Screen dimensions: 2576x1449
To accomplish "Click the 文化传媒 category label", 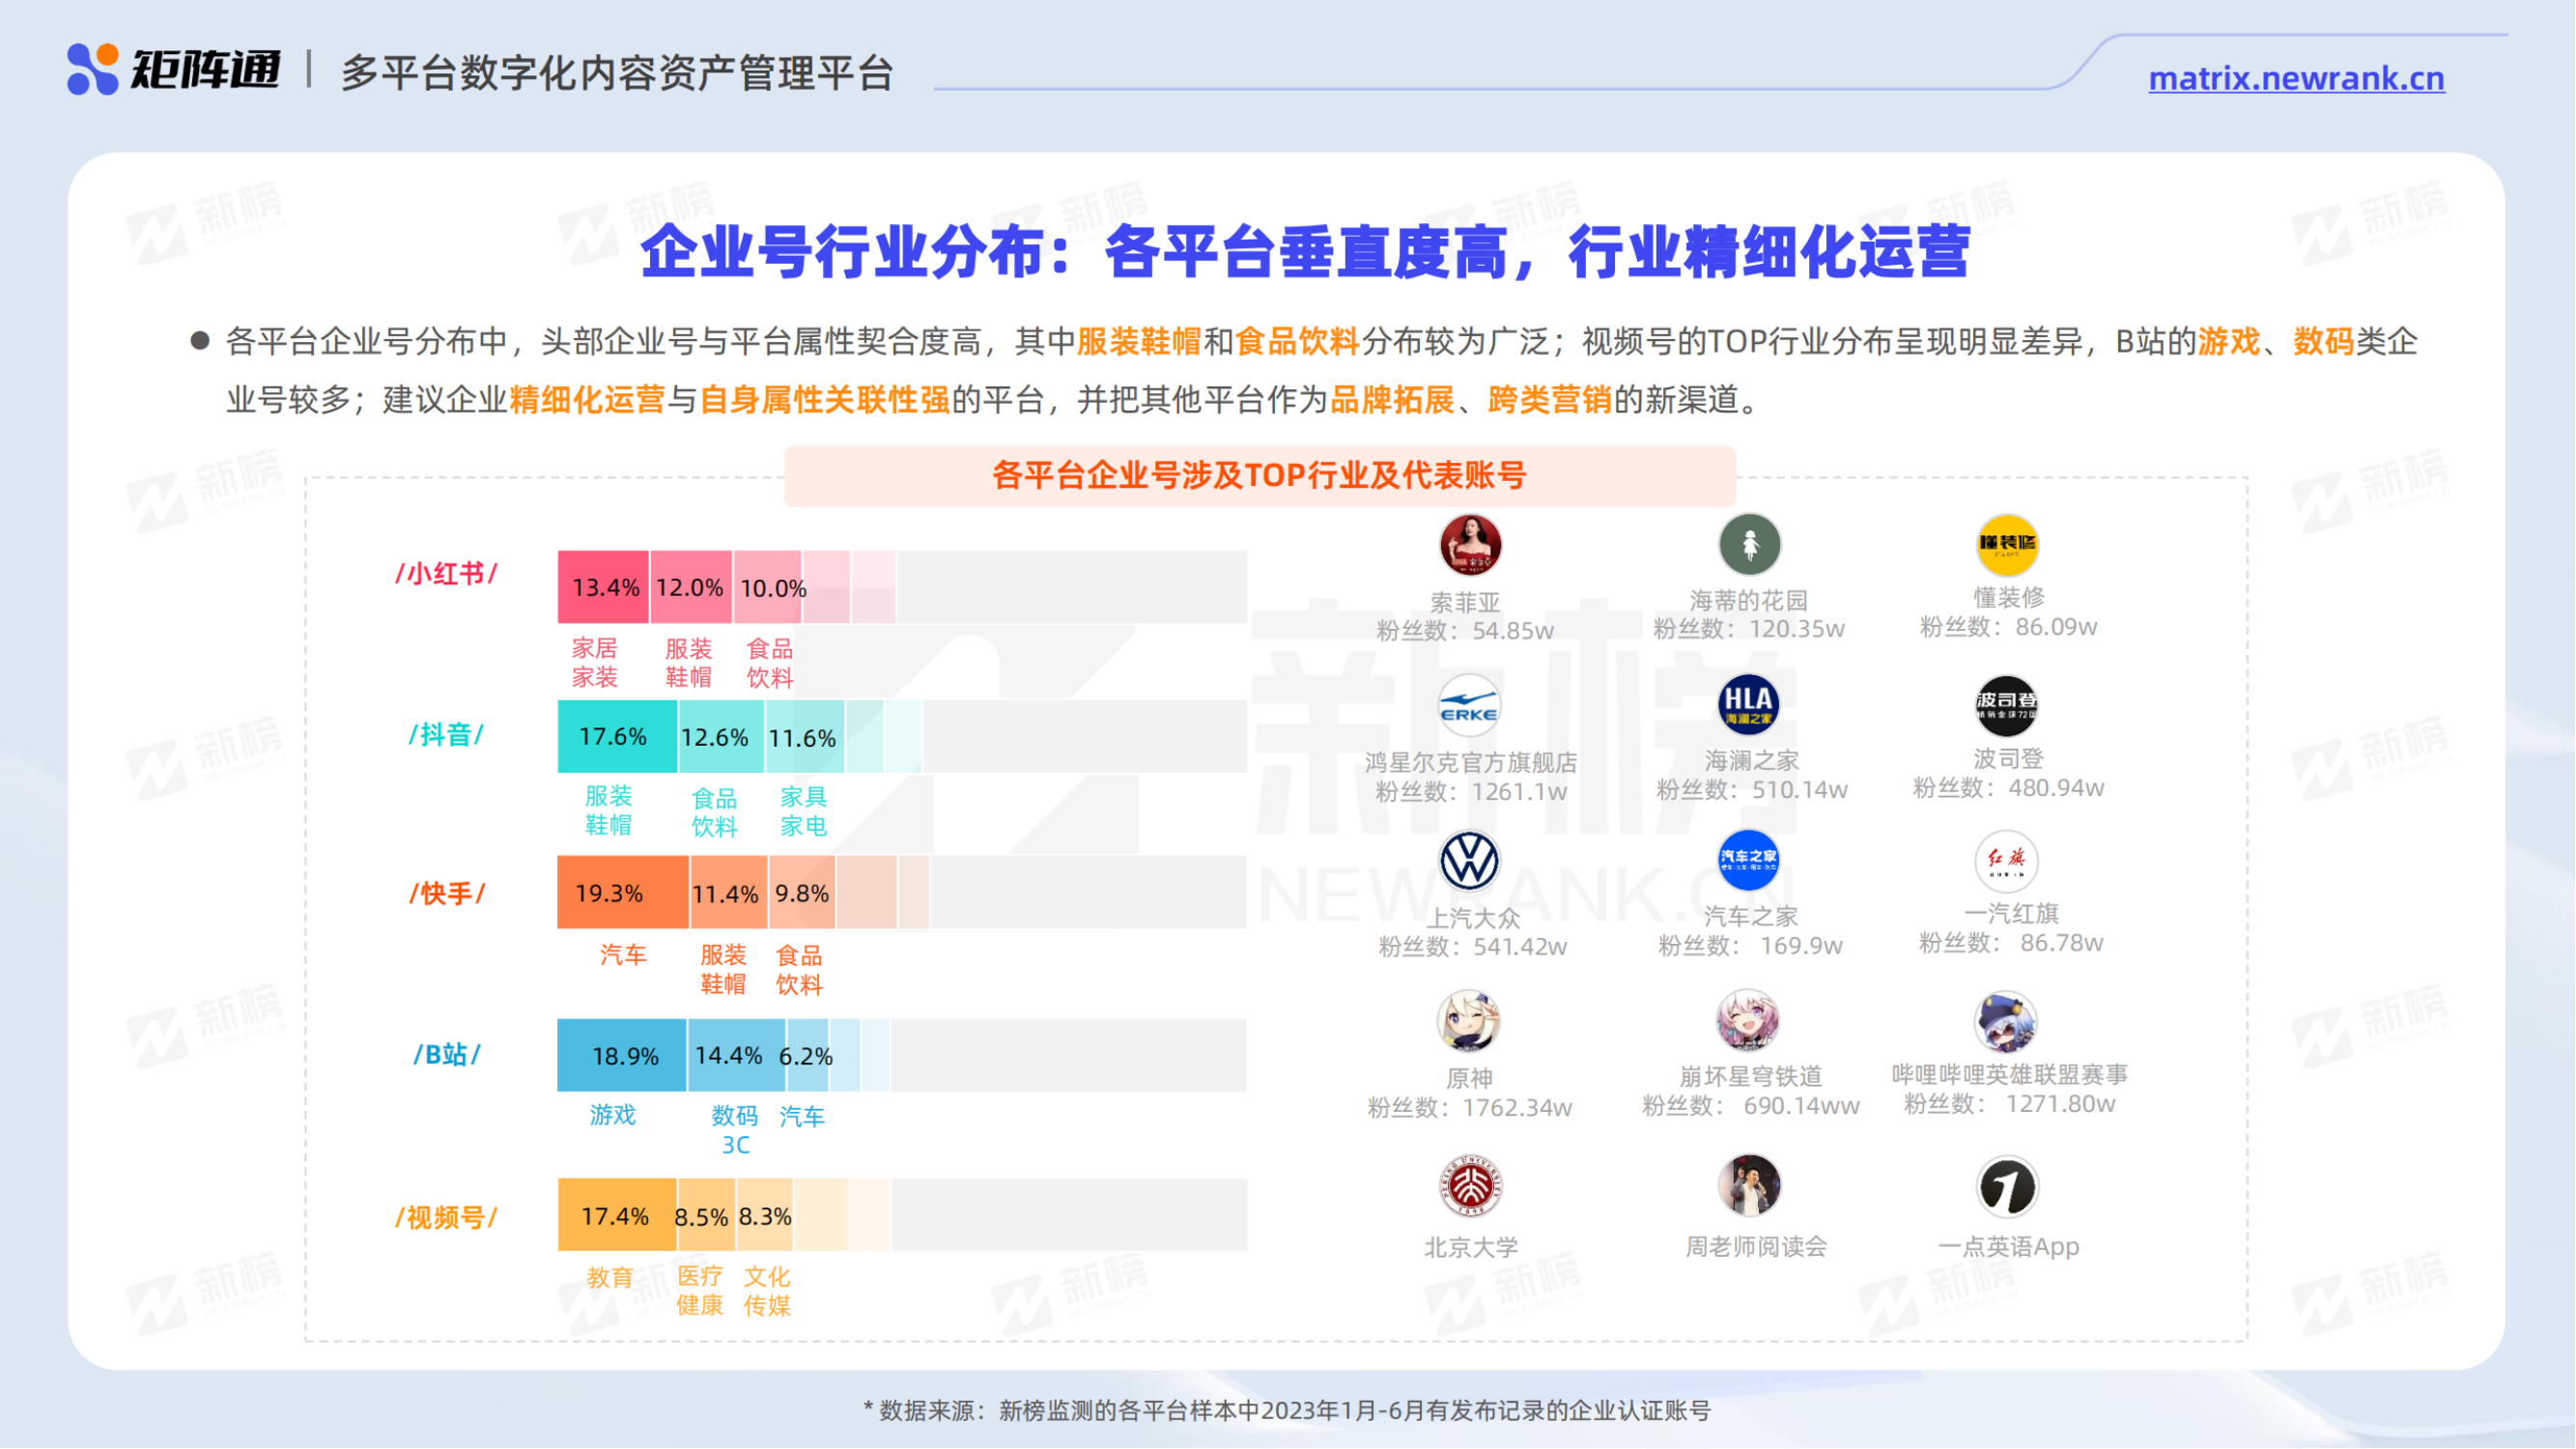I will point(768,1292).
